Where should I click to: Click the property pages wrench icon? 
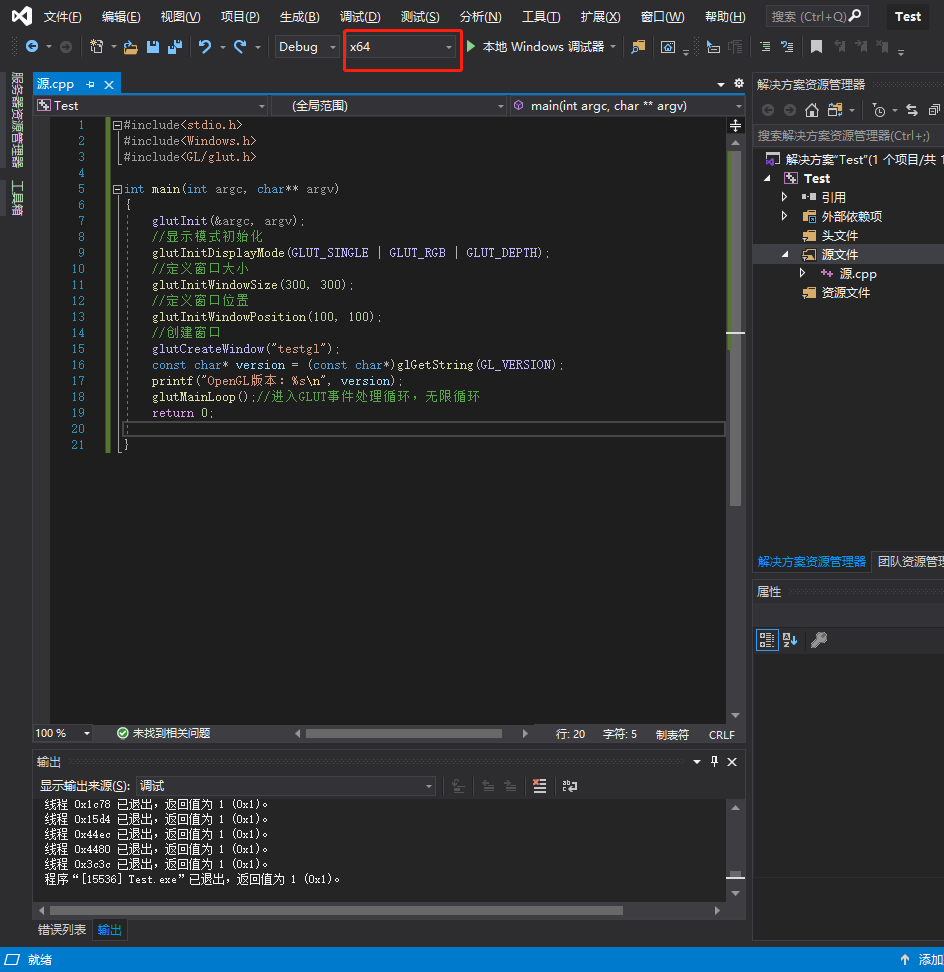[819, 640]
